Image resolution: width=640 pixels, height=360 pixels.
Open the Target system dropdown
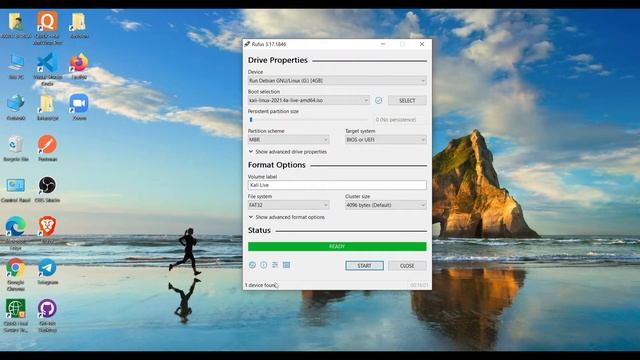click(x=386, y=140)
